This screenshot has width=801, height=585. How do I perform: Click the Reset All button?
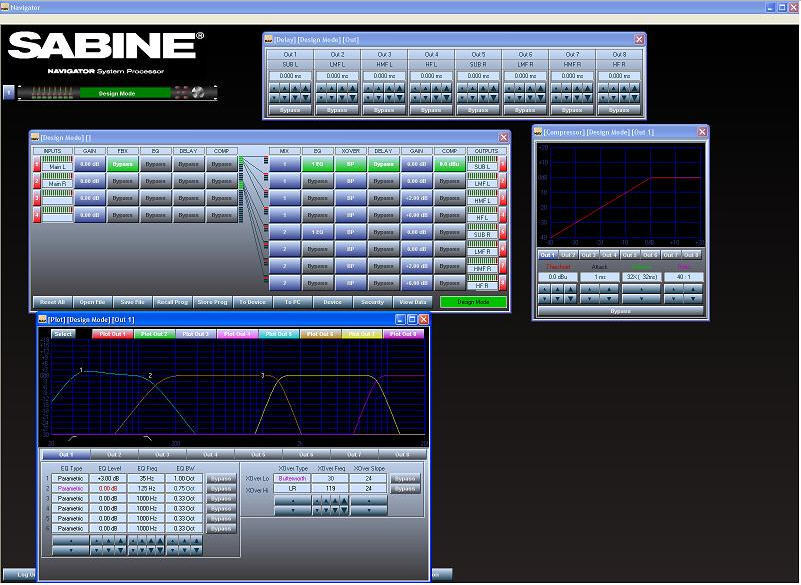(x=52, y=302)
